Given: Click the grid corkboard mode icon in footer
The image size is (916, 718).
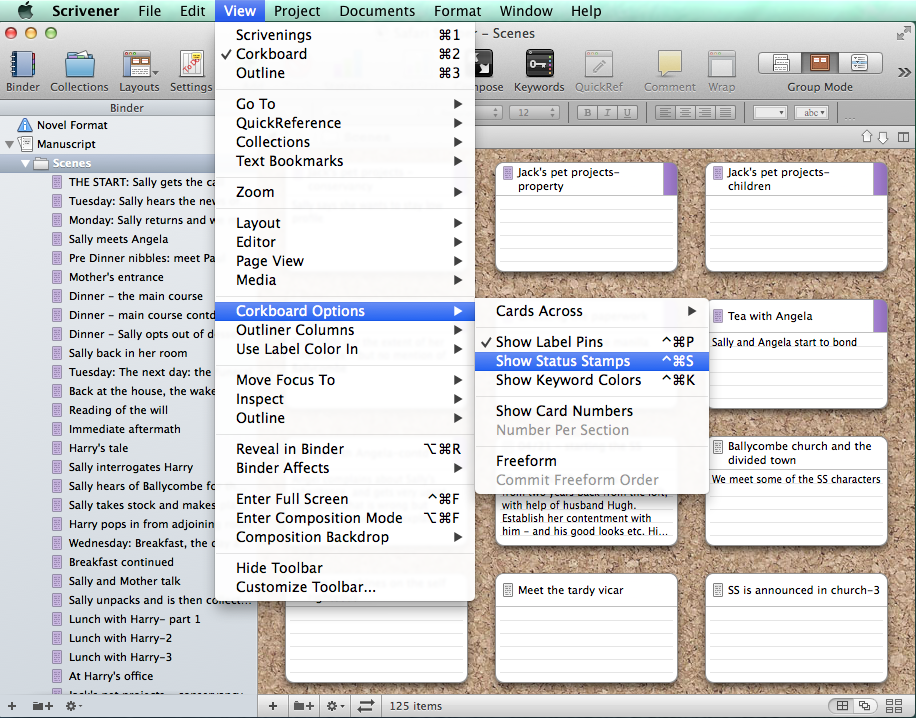Looking at the screenshot, I should click(842, 706).
